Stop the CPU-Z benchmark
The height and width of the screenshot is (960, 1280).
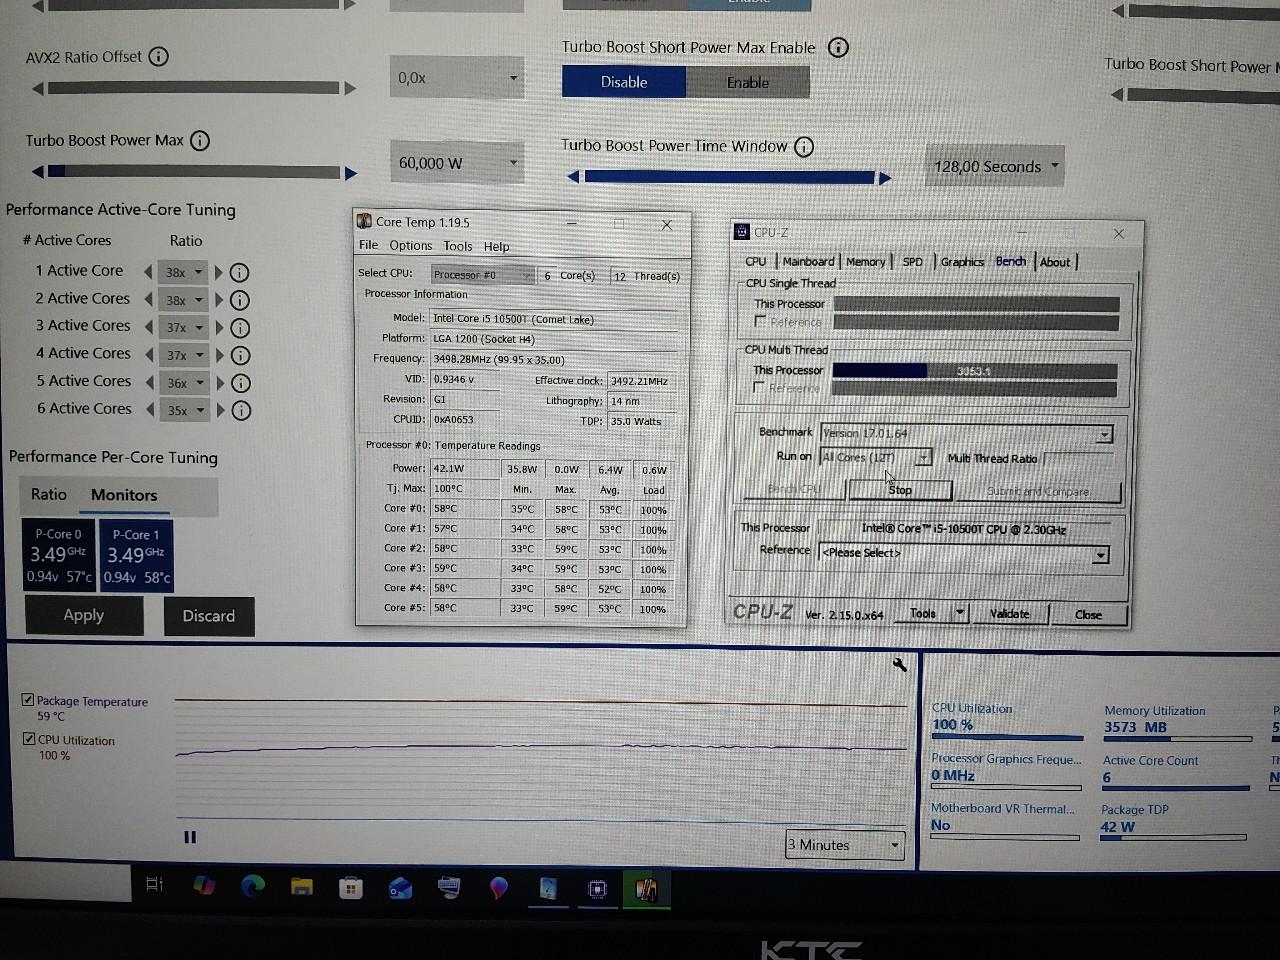click(x=900, y=490)
